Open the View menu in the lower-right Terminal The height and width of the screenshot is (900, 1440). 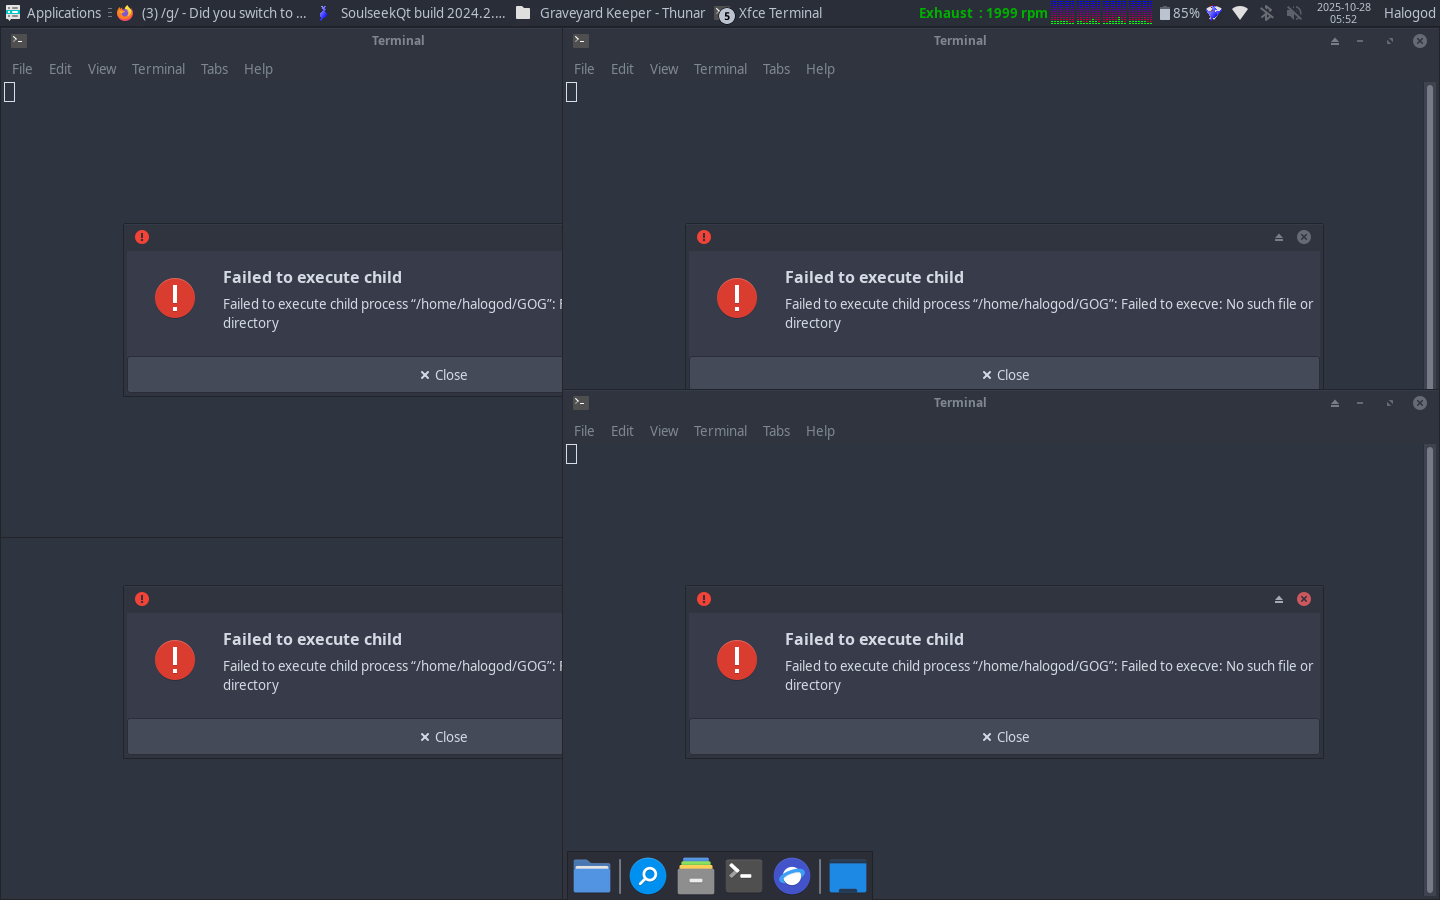pyautogui.click(x=664, y=431)
